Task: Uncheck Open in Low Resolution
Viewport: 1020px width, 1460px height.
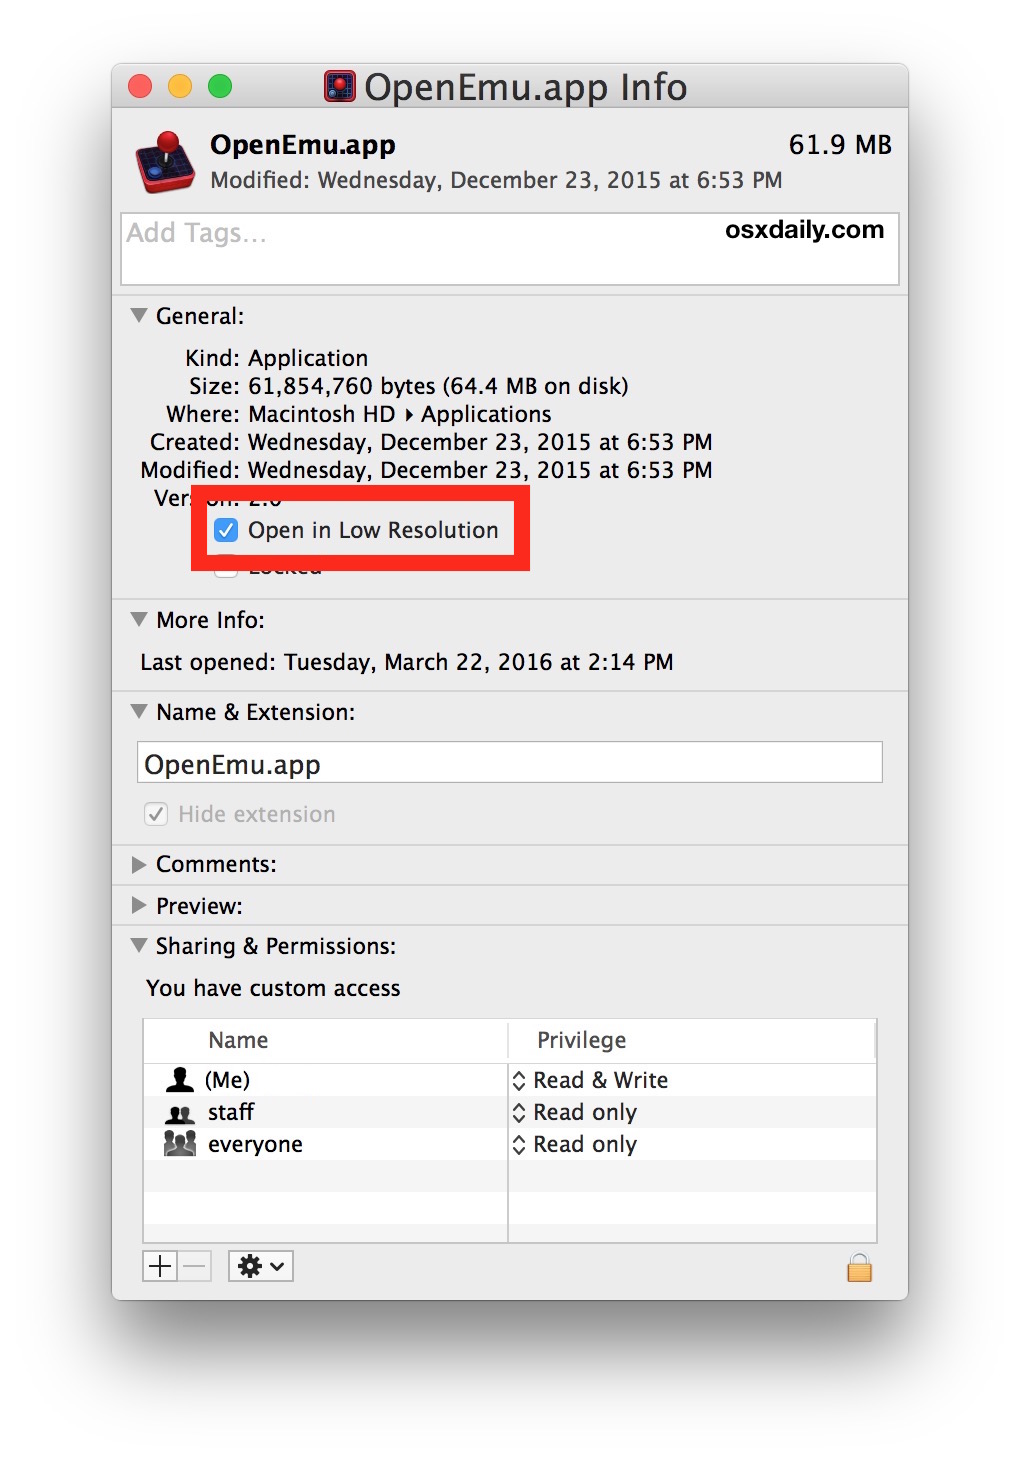Action: click(226, 530)
